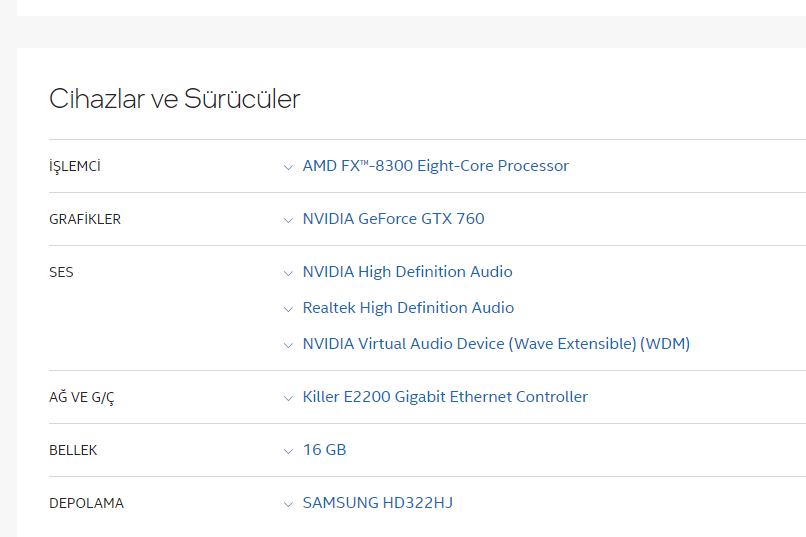Screen dimensions: 806x537
Task: Open NVIDIA Virtual Audio Device (WDM) link
Action: (x=496, y=344)
